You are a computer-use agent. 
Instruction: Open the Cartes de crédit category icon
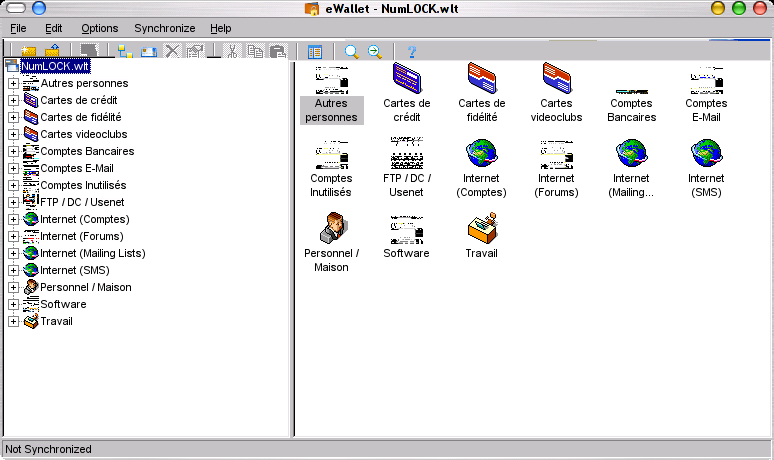click(406, 77)
